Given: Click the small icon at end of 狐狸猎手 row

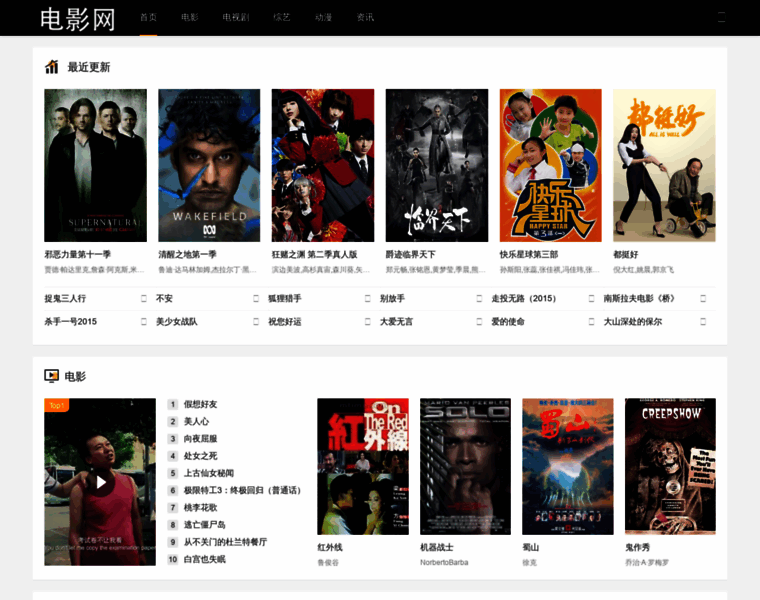Looking at the screenshot, I should click(367, 299).
